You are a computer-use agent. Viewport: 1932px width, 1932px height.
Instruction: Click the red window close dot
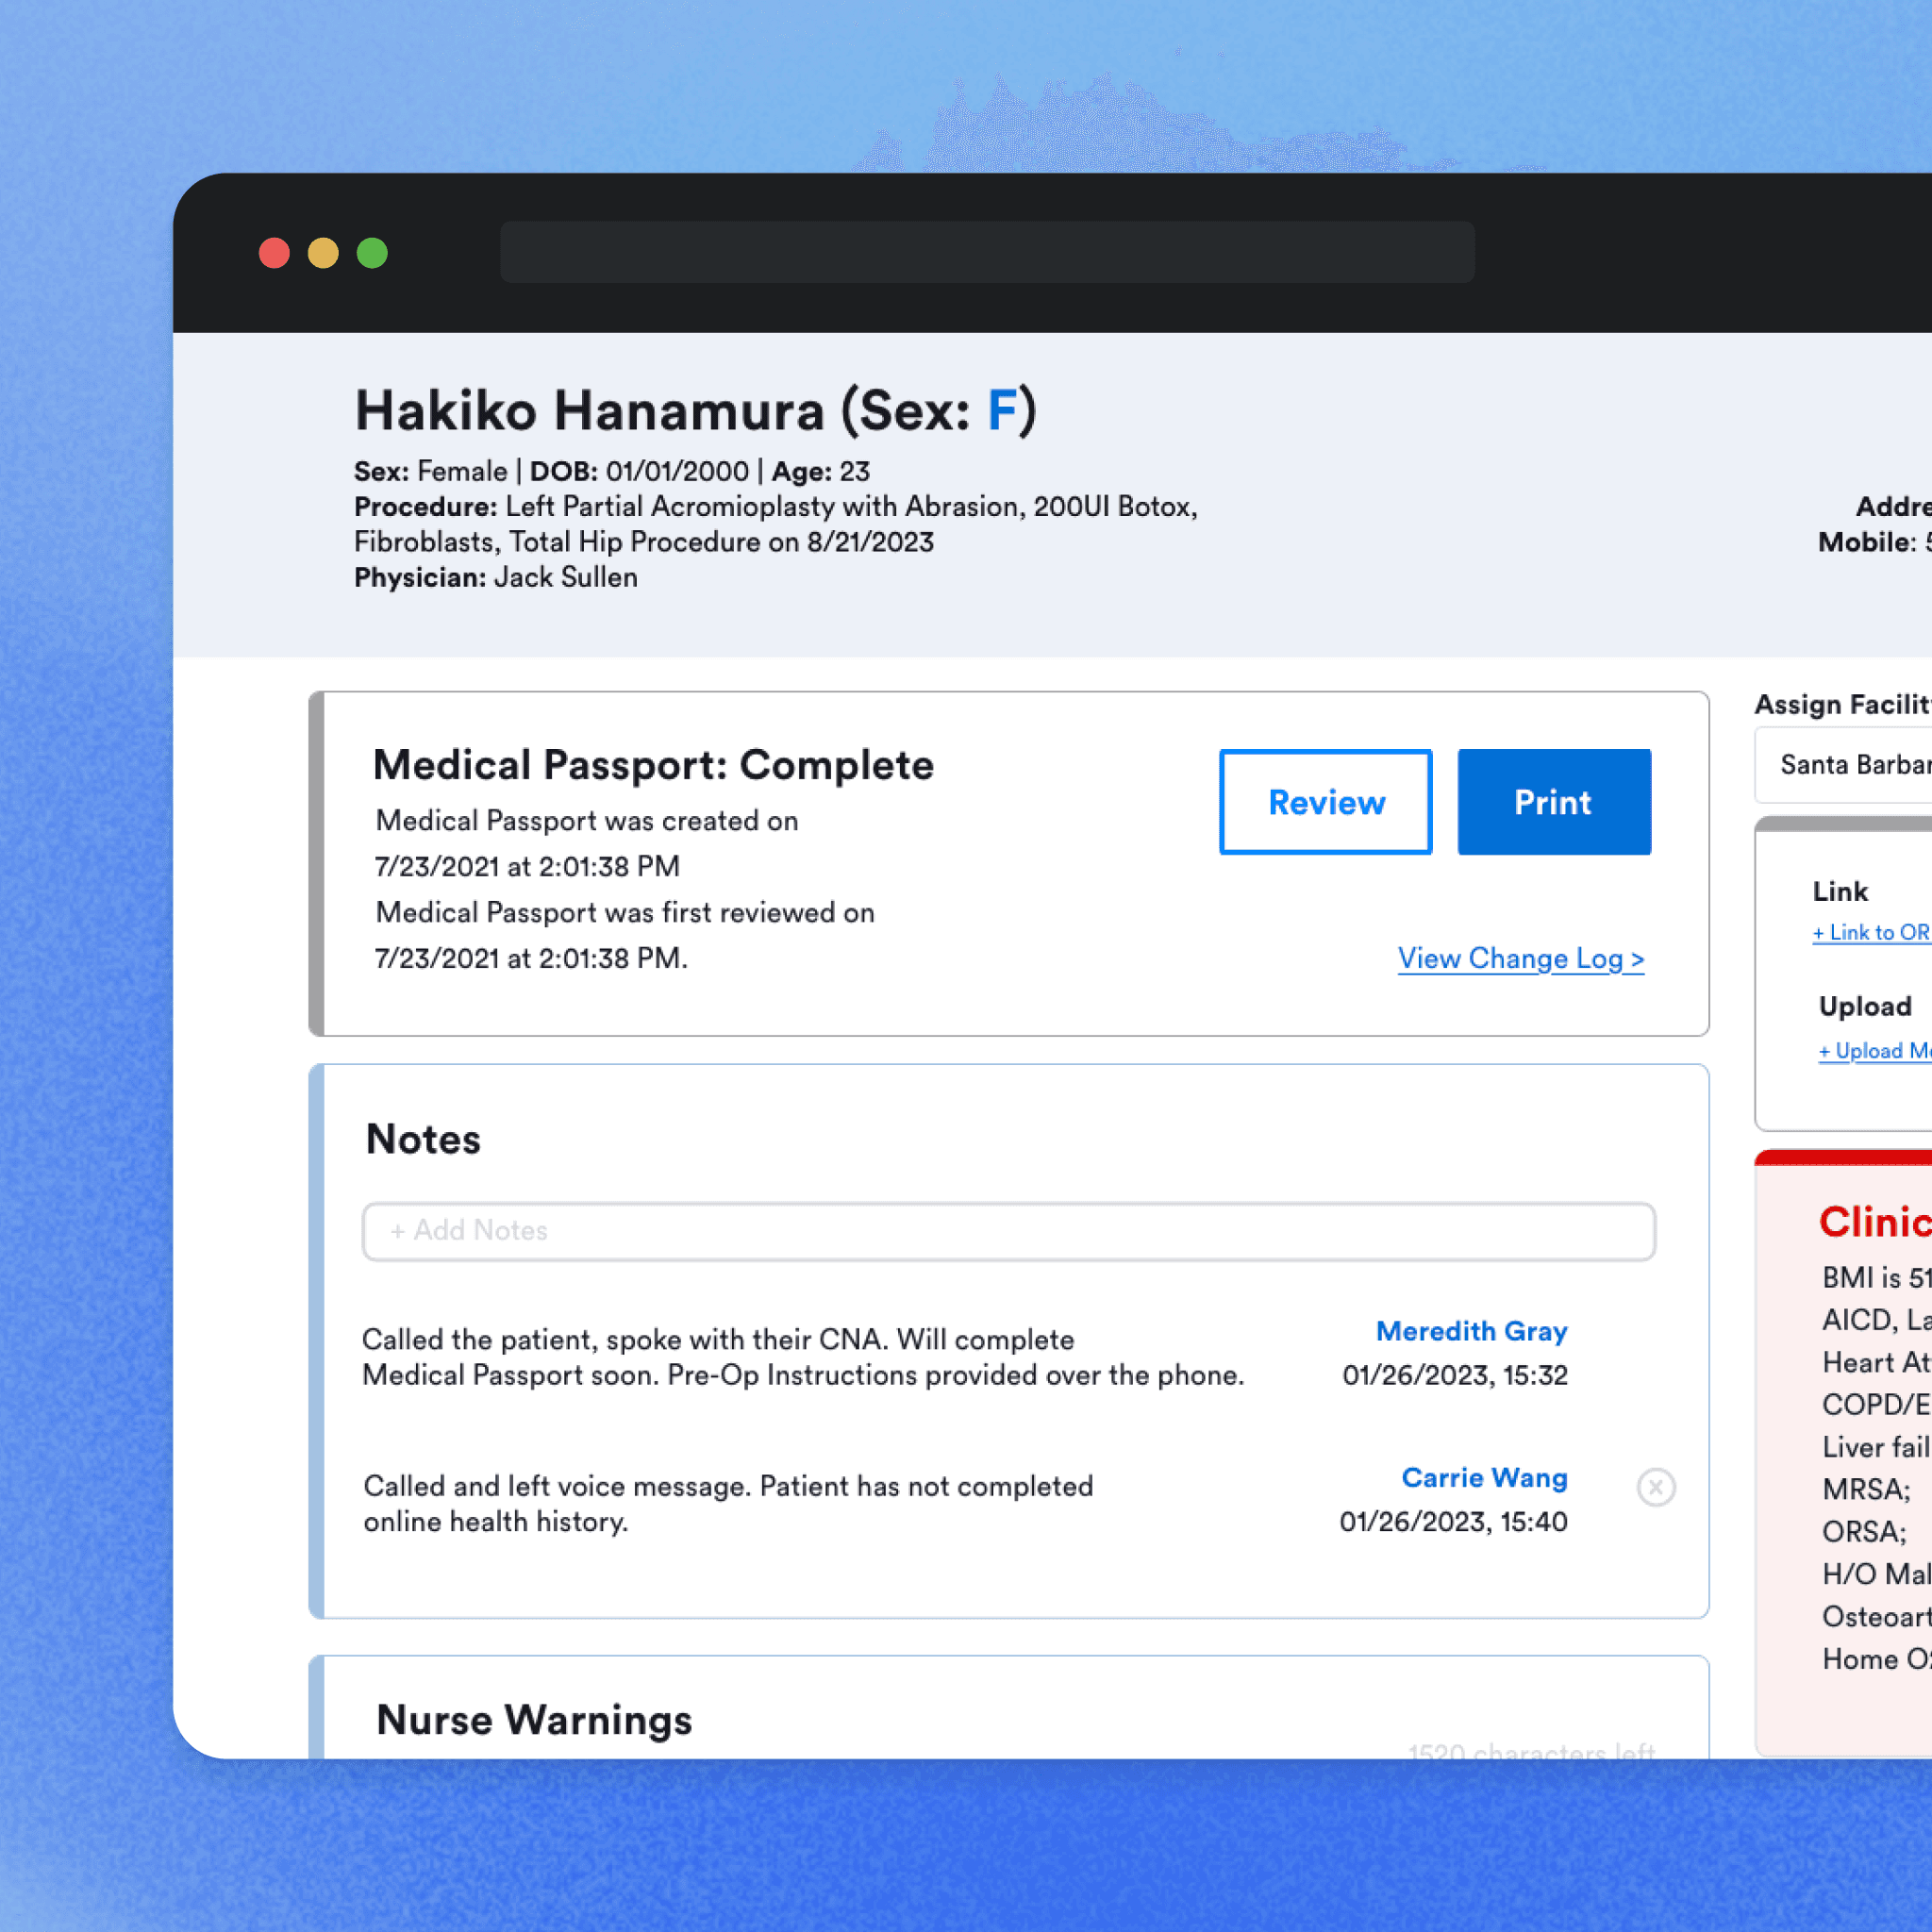[x=274, y=253]
